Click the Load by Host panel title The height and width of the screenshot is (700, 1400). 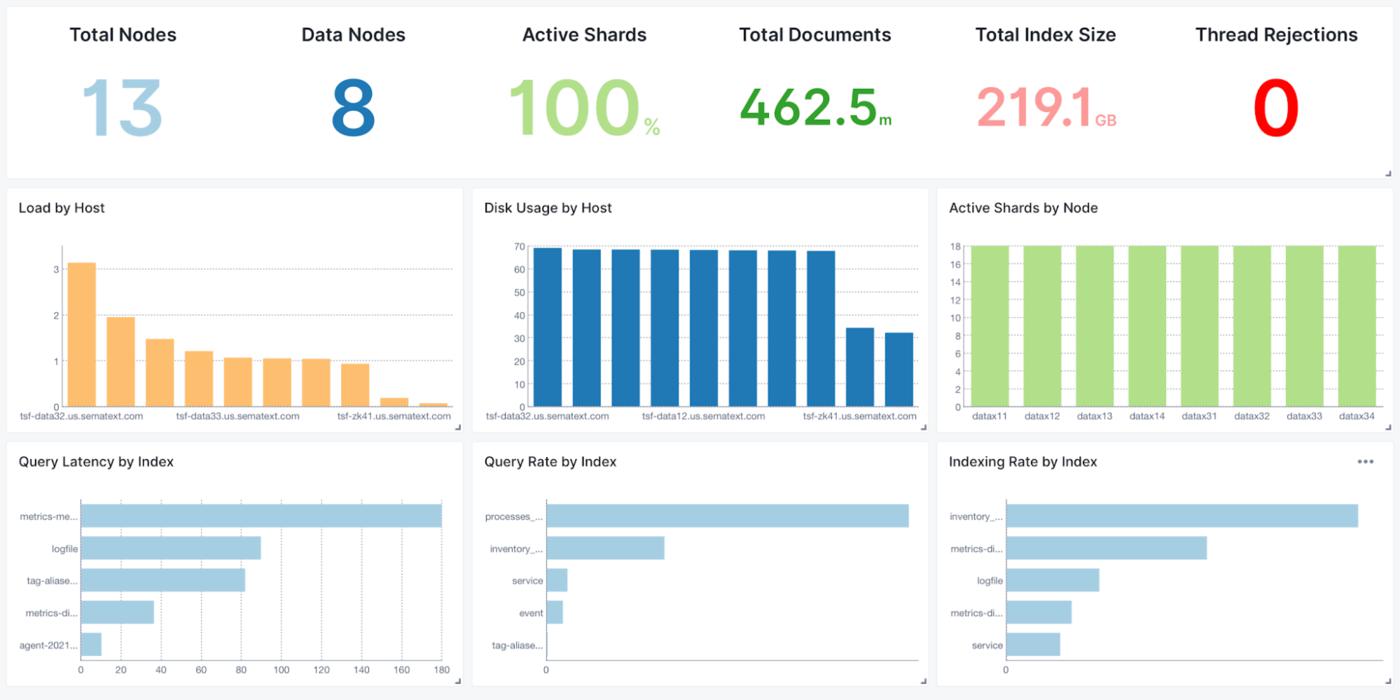tap(59, 208)
